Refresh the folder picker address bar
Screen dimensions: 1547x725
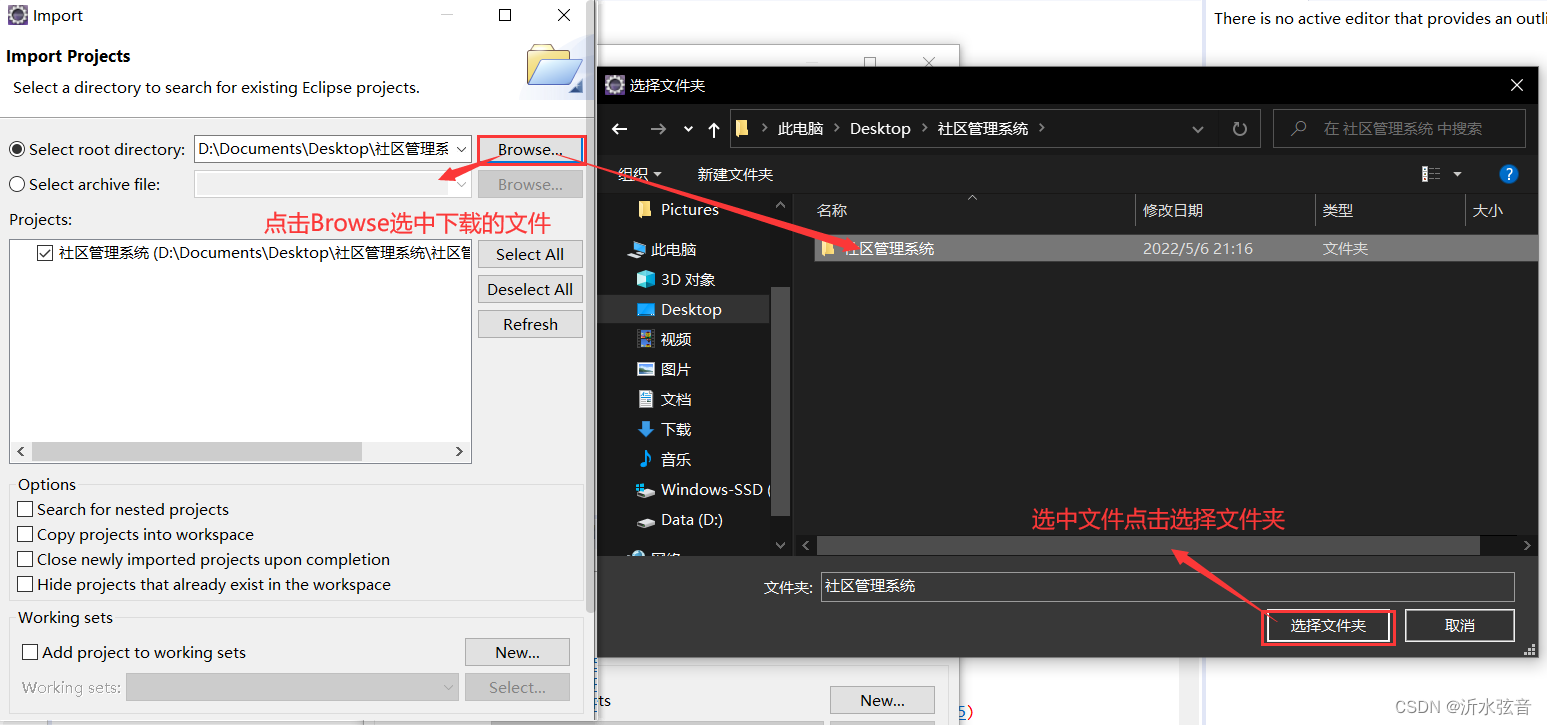(x=1240, y=129)
